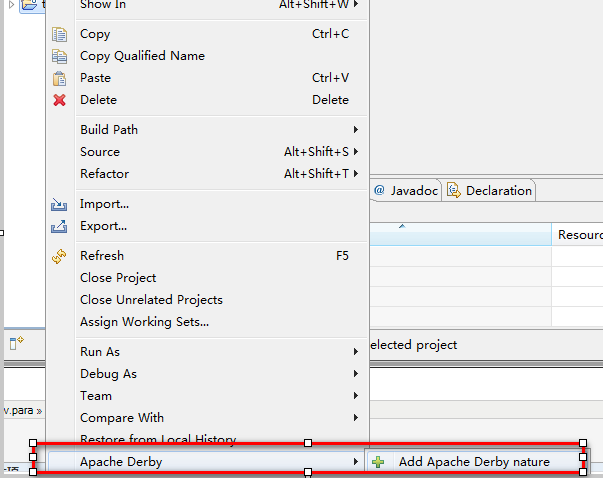
Task: Open the Refactor menu entry
Action: 208,173
